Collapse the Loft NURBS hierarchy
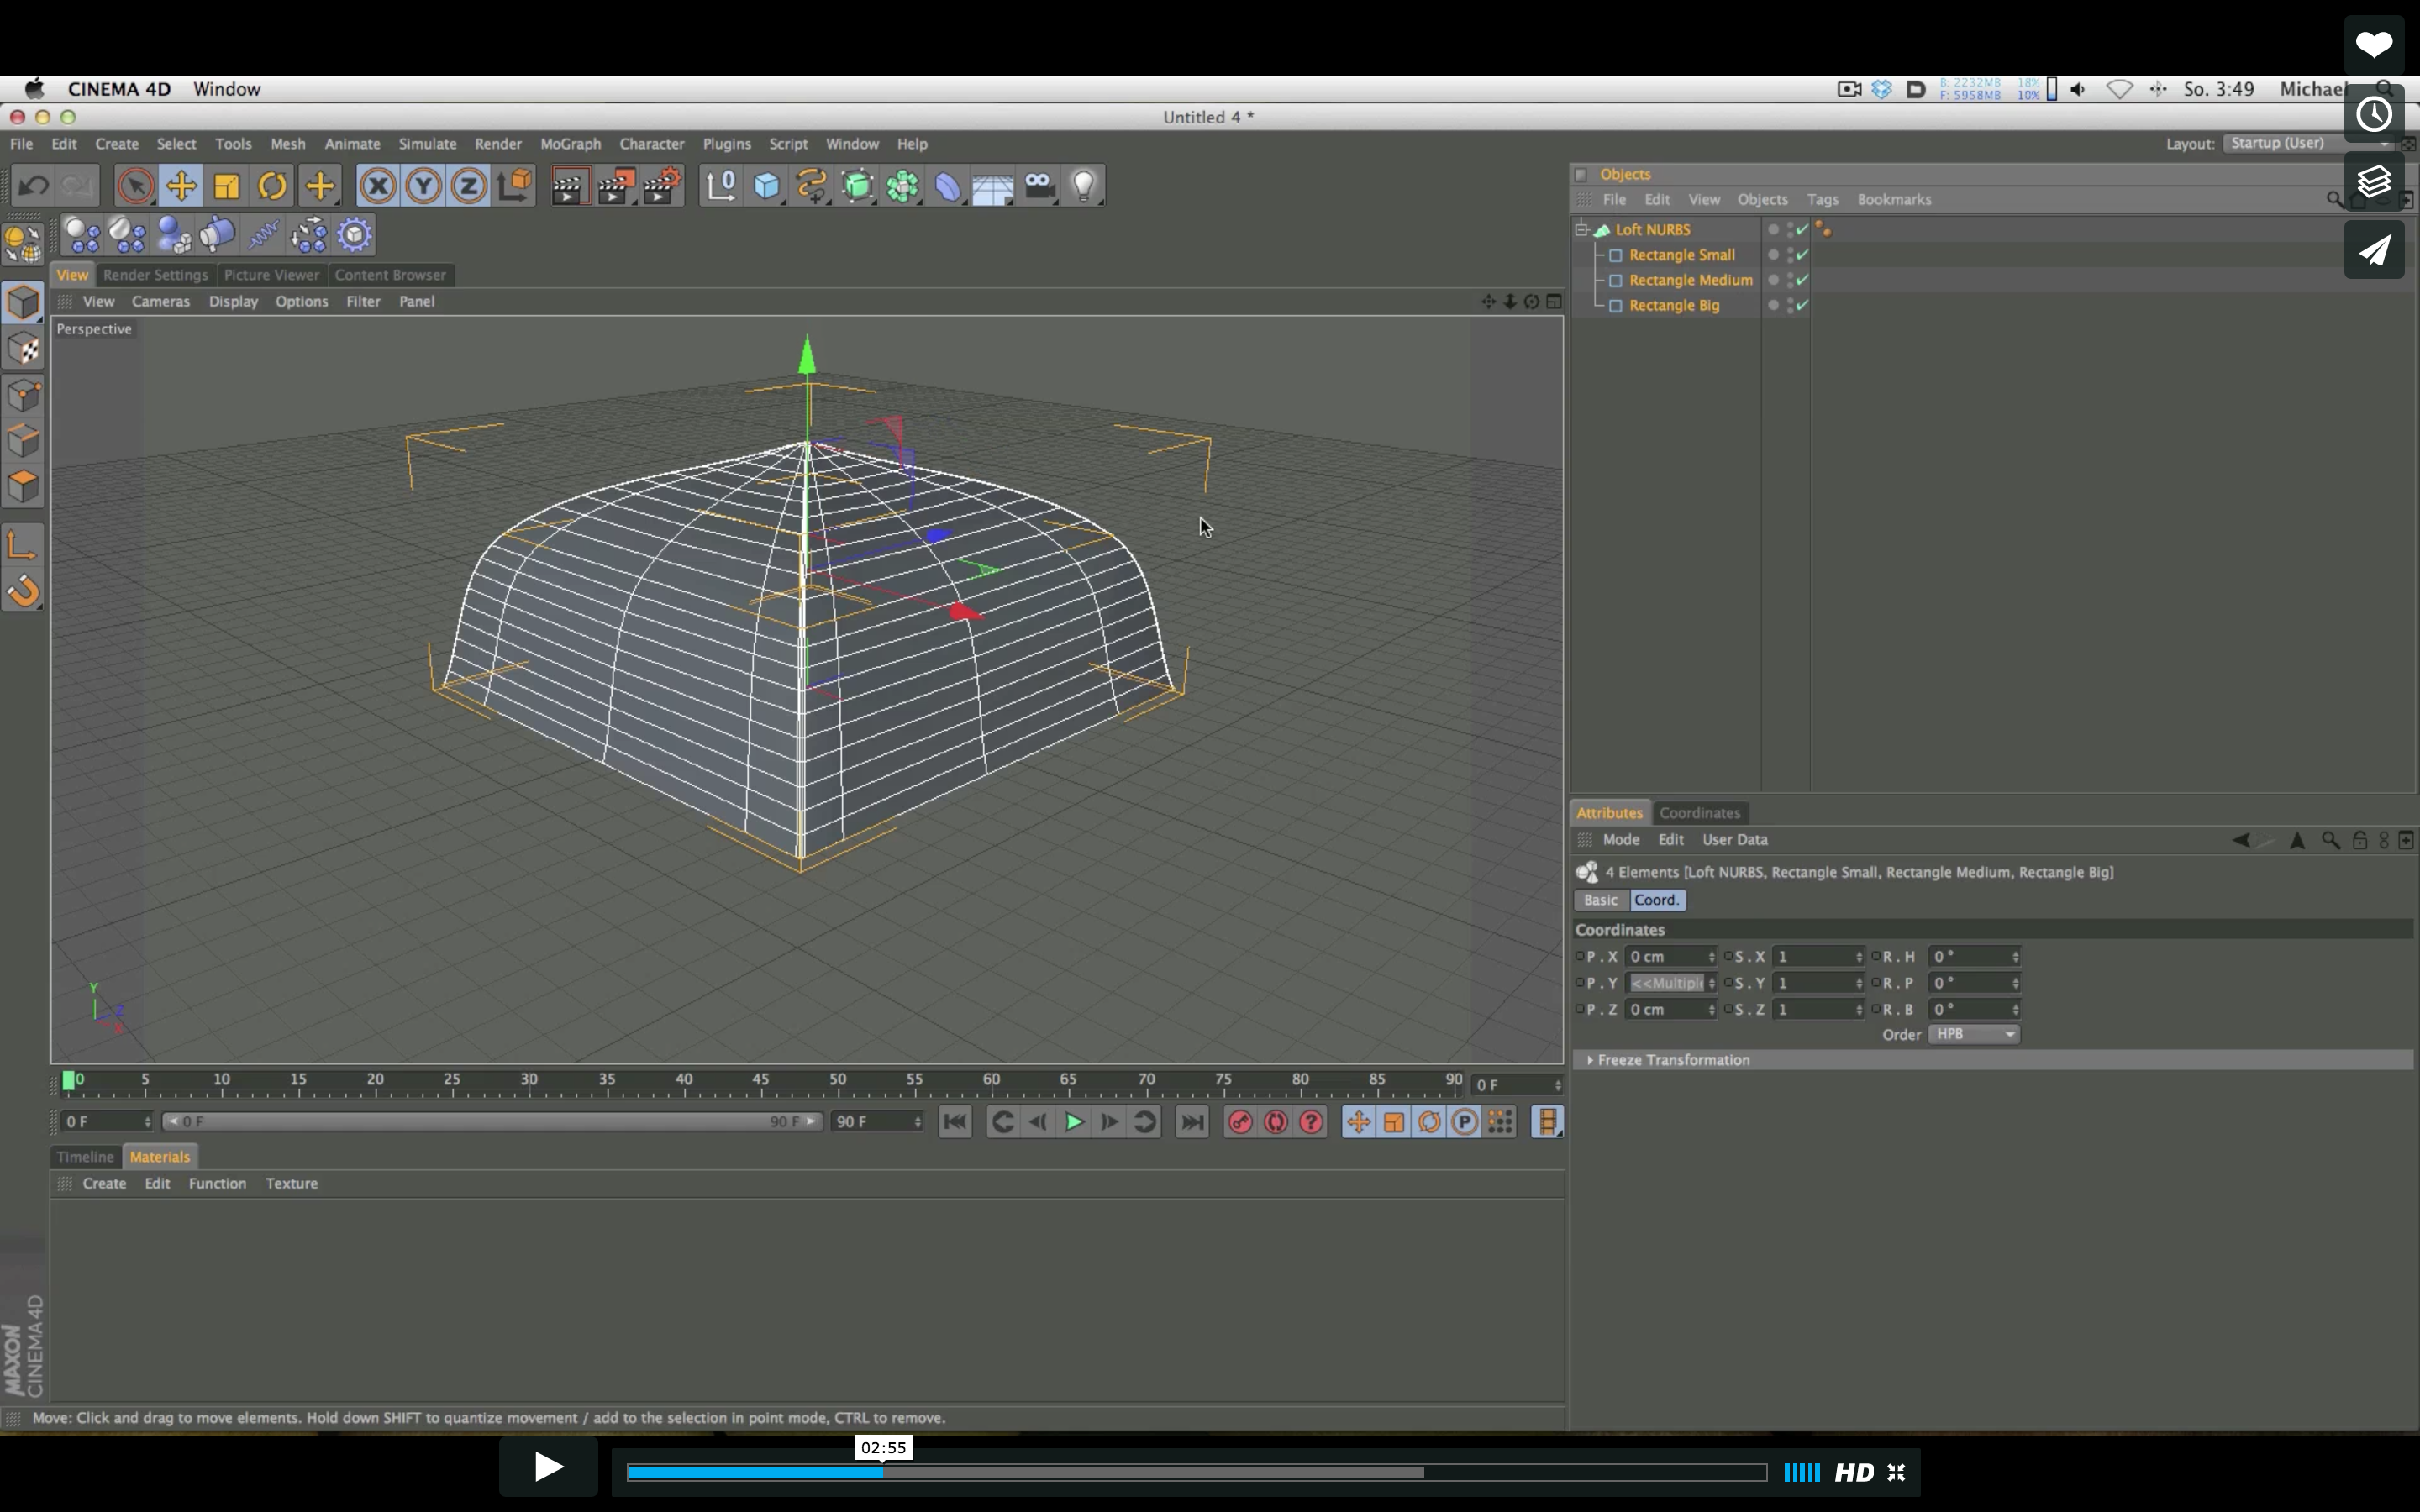 [1582, 229]
